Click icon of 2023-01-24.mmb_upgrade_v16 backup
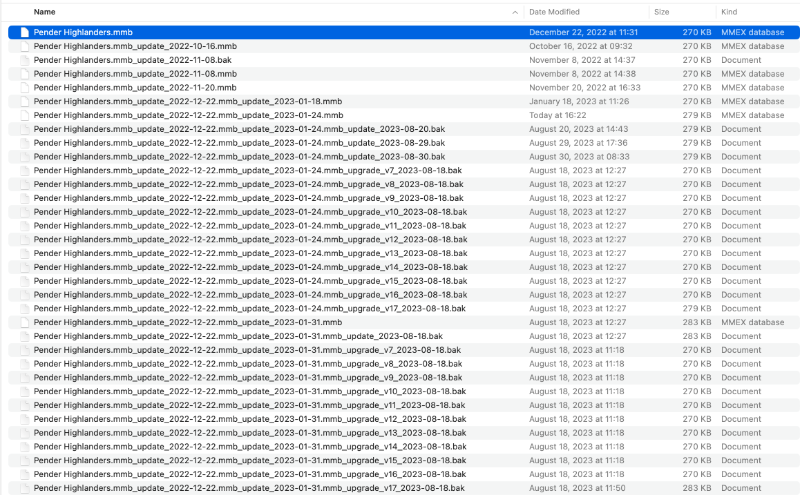The image size is (800, 495). (x=24, y=294)
